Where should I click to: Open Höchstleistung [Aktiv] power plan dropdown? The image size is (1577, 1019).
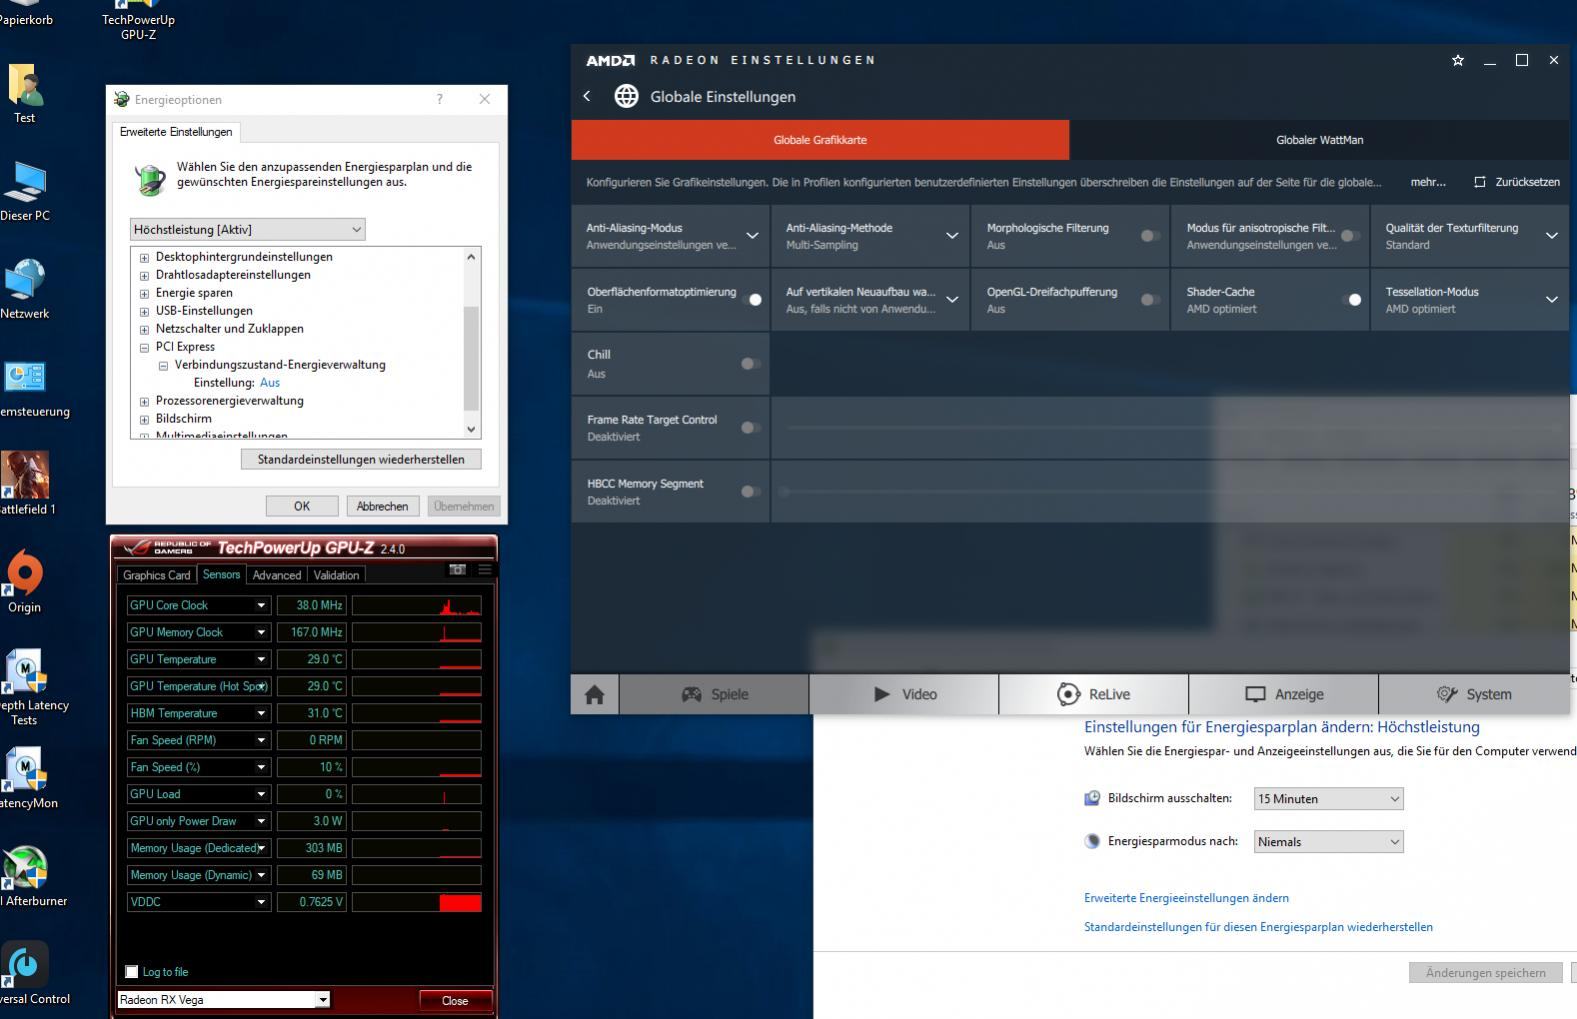[x=247, y=229]
